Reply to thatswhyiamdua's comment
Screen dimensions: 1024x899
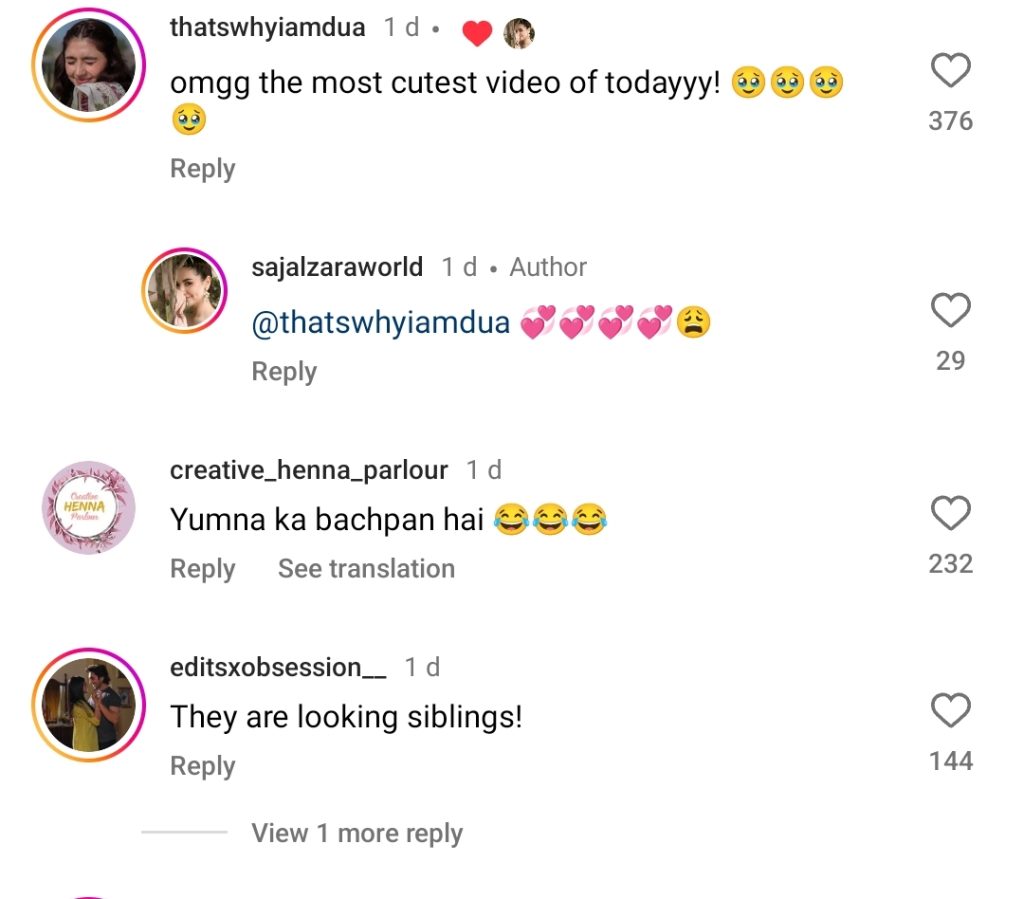[202, 169]
